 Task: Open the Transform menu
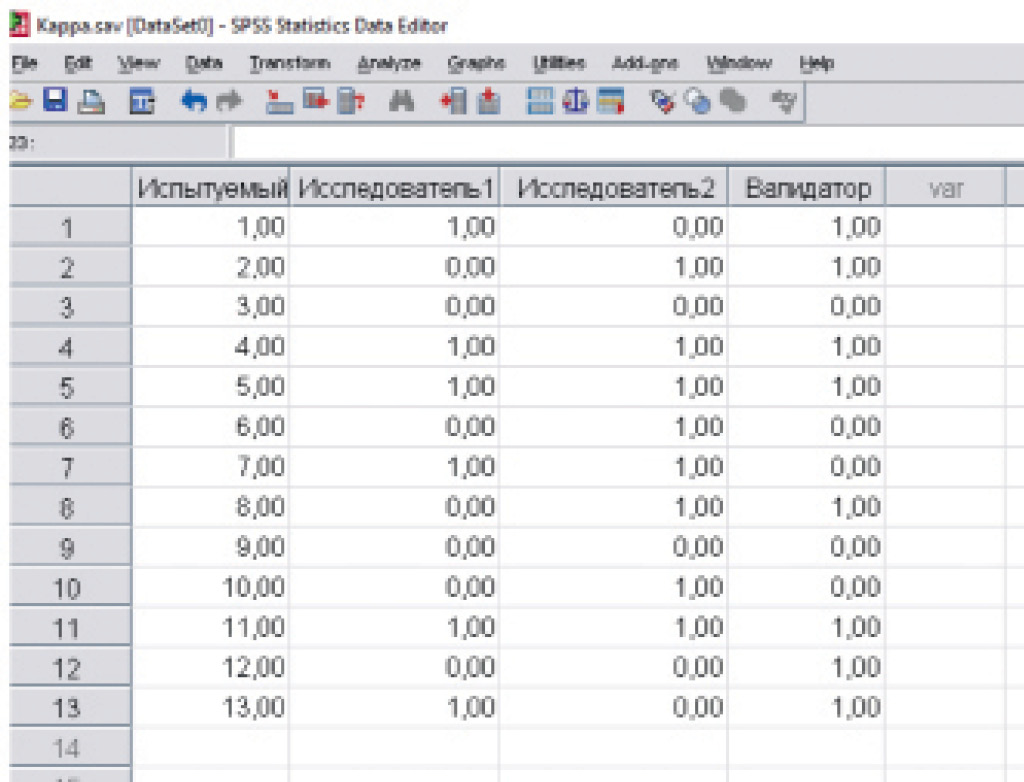289,63
